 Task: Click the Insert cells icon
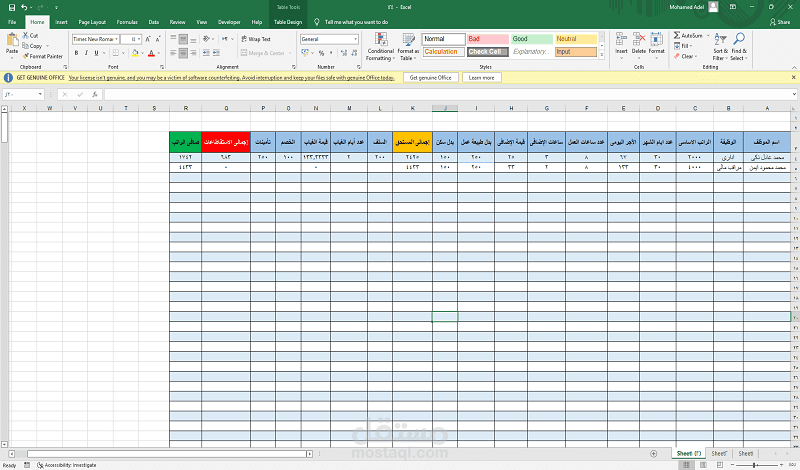click(x=621, y=39)
